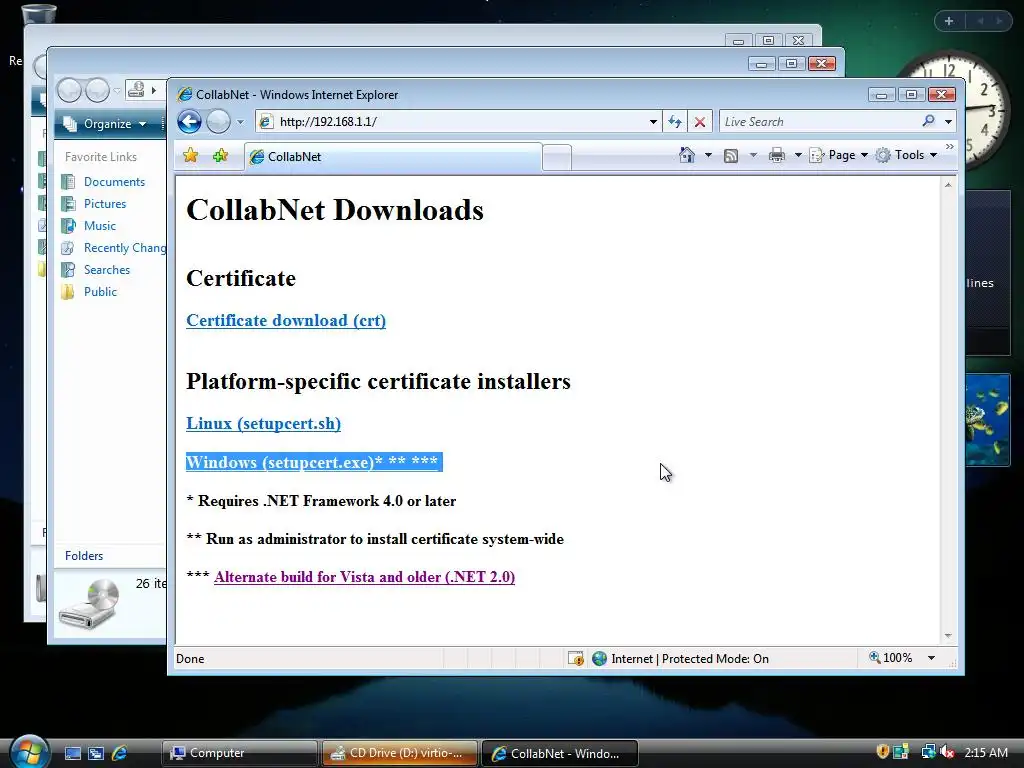Switch to Computer taskbar button
Screen dimensions: 1024x768
tap(239, 754)
